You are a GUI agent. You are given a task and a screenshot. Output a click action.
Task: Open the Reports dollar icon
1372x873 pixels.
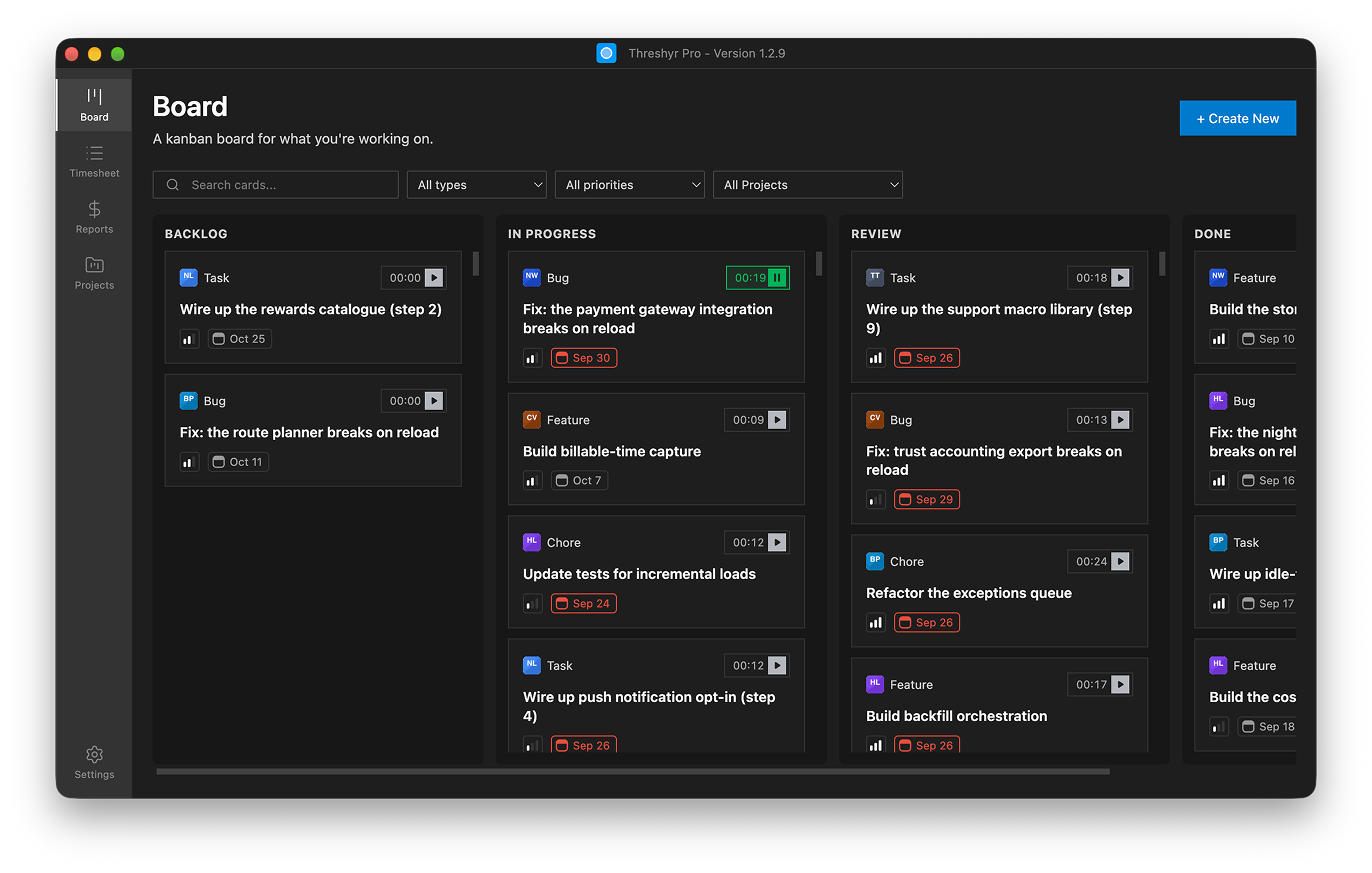click(x=94, y=209)
